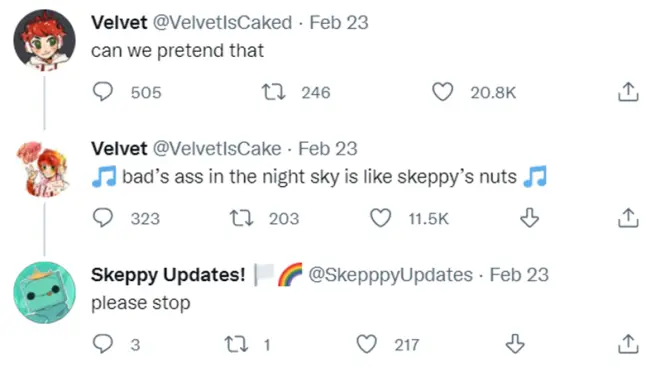
Task: Like the tweet with 20.8K likes
Action: [x=443, y=92]
